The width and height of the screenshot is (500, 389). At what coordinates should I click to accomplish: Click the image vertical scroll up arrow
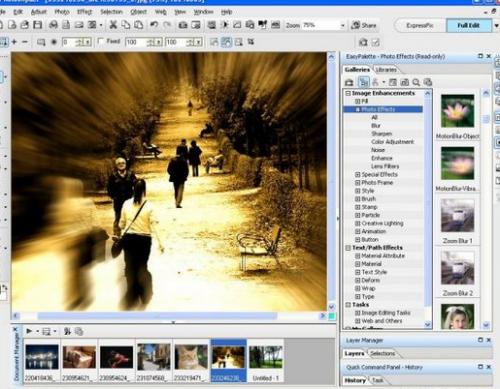(331, 57)
